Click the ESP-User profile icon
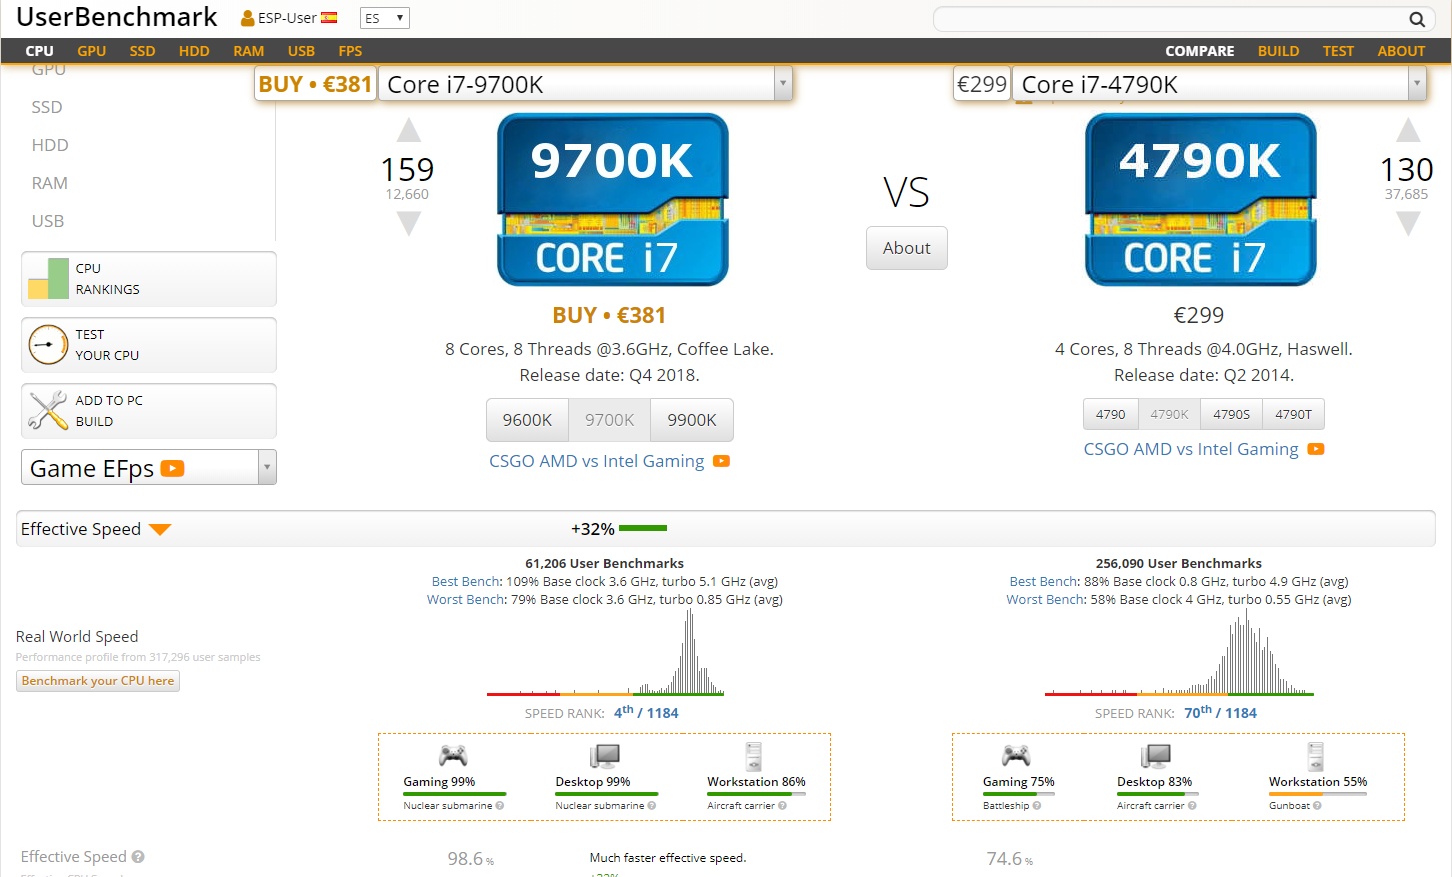 pos(247,18)
